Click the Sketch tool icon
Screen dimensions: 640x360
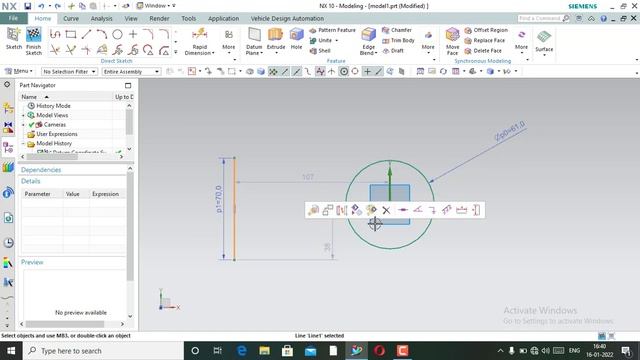(x=13, y=35)
